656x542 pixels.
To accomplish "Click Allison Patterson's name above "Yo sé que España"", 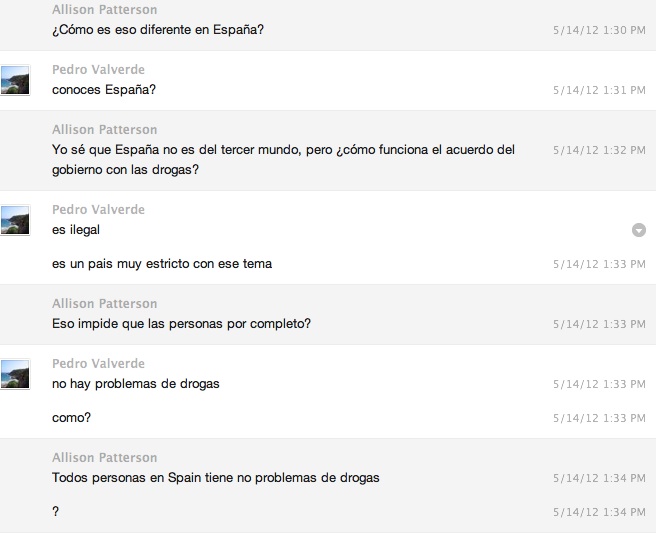I will click(104, 130).
